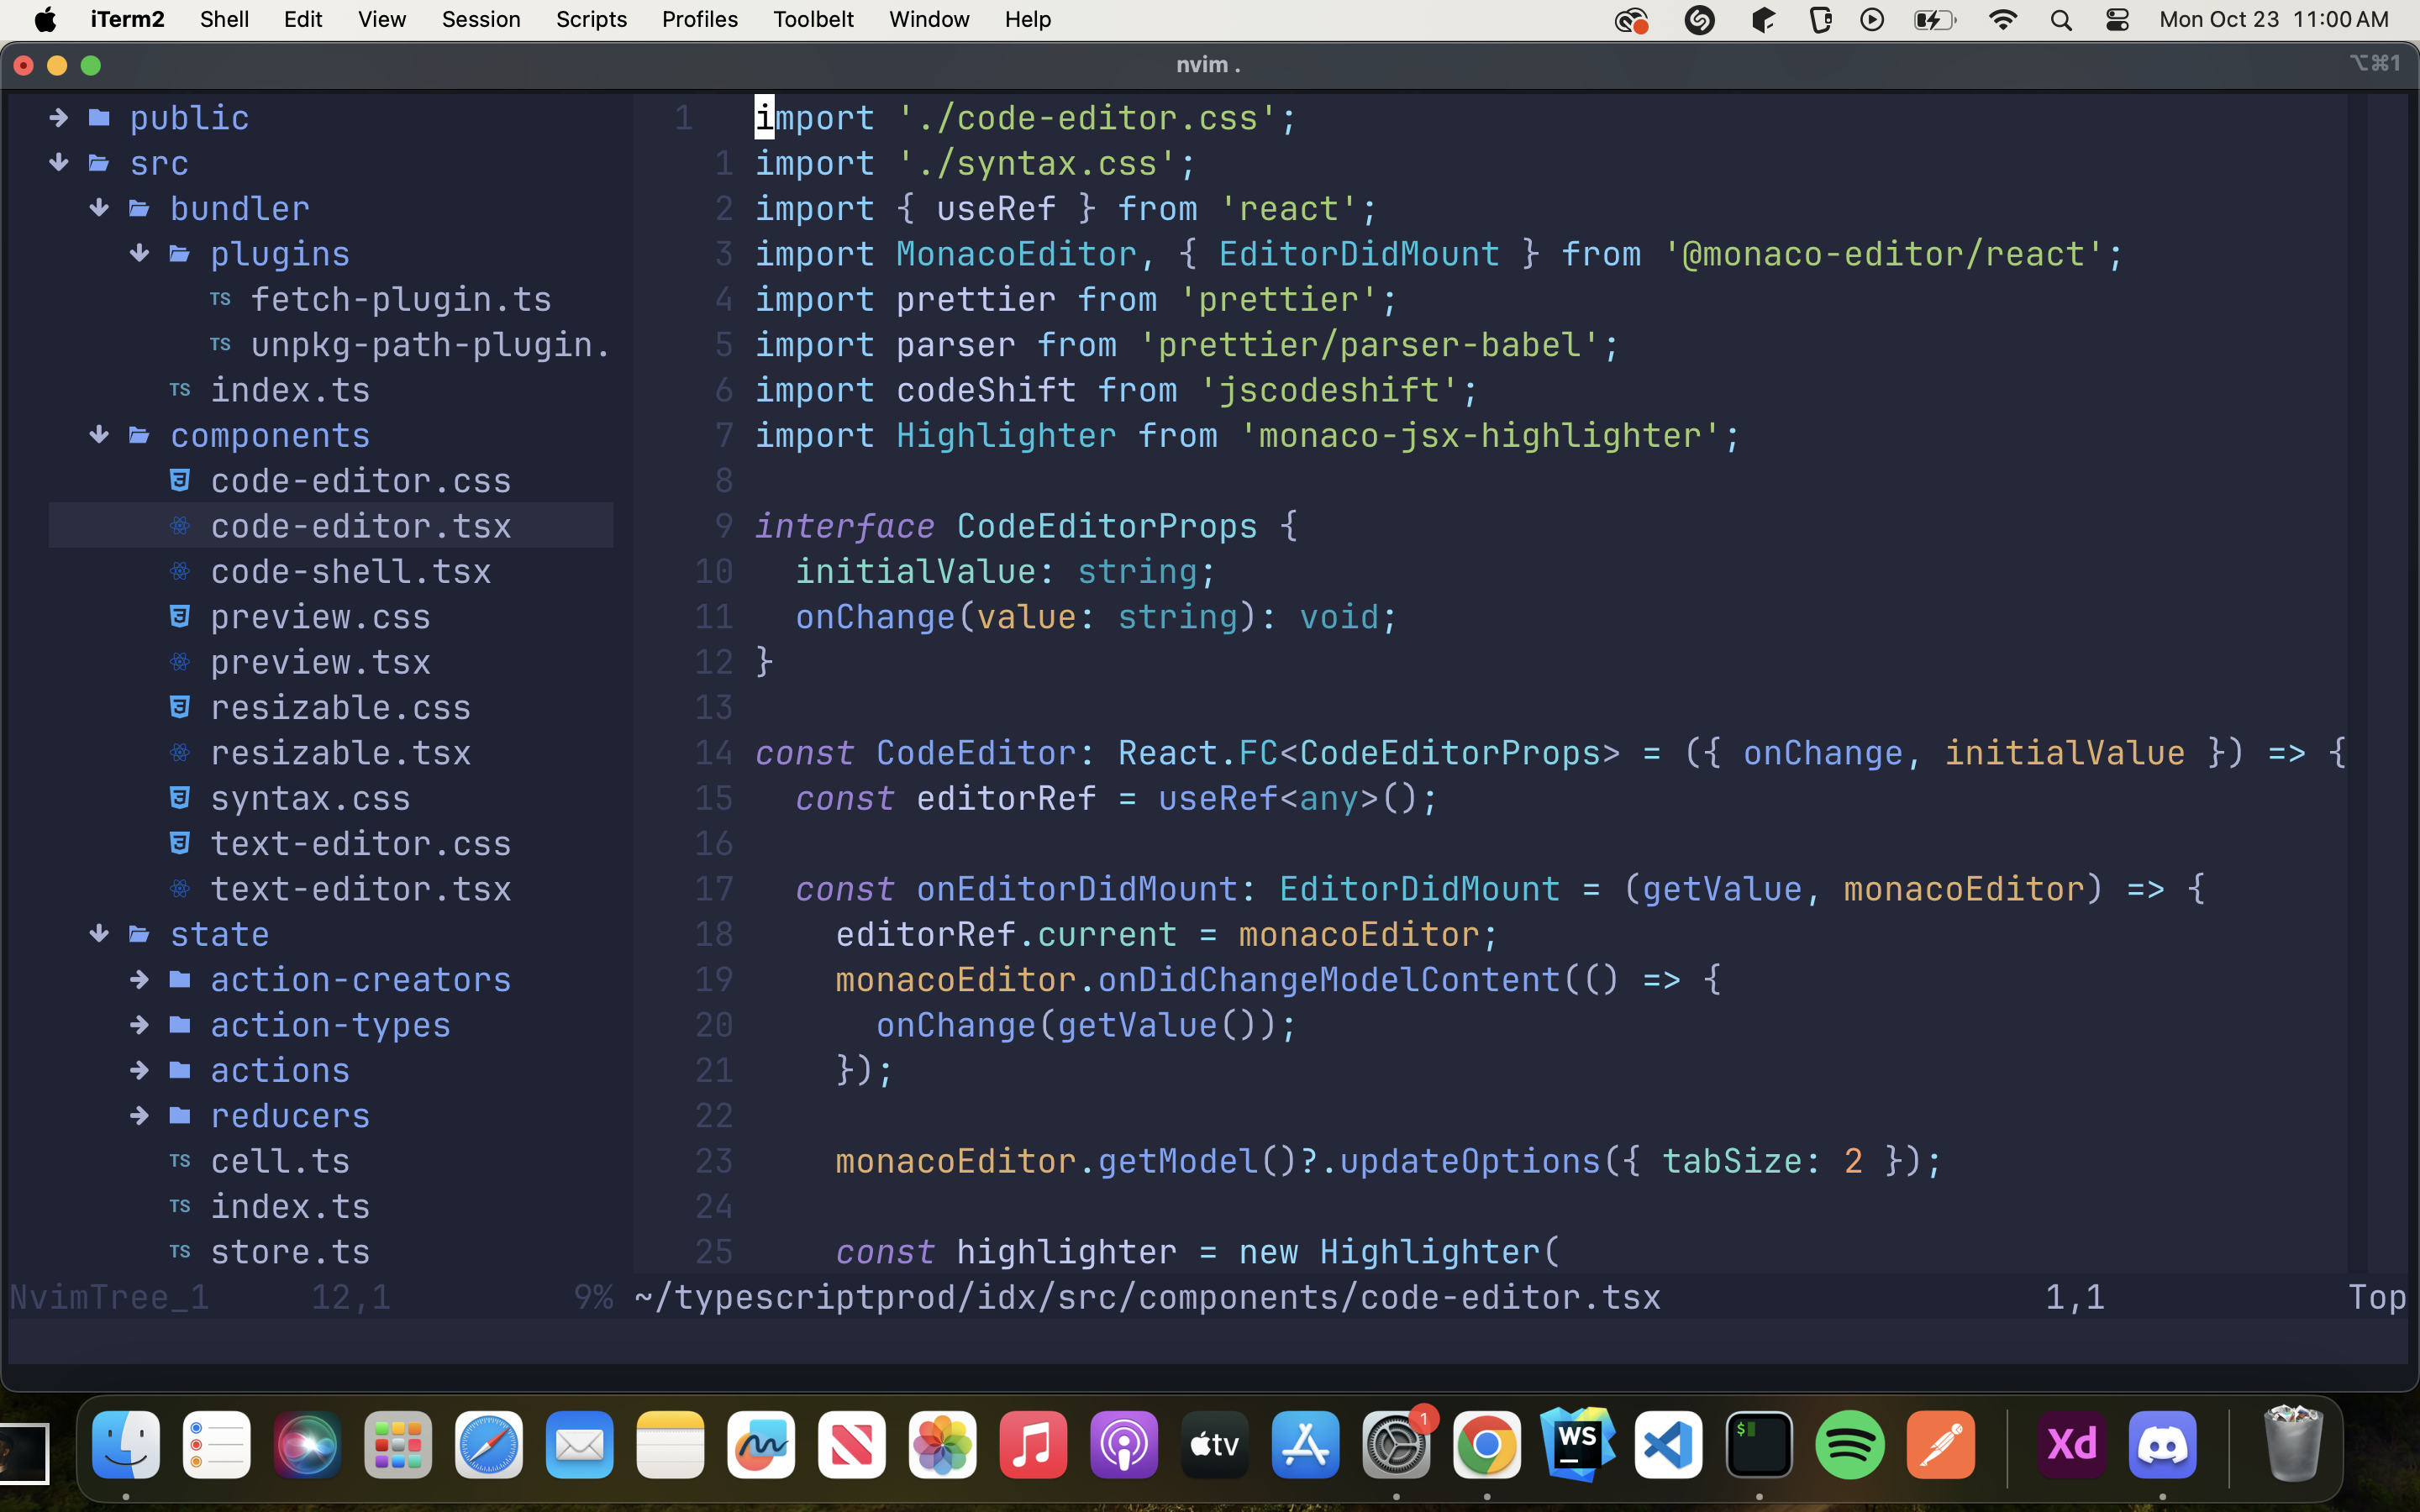Open the Profiles menu
The height and width of the screenshot is (1512, 2420).
tap(699, 20)
